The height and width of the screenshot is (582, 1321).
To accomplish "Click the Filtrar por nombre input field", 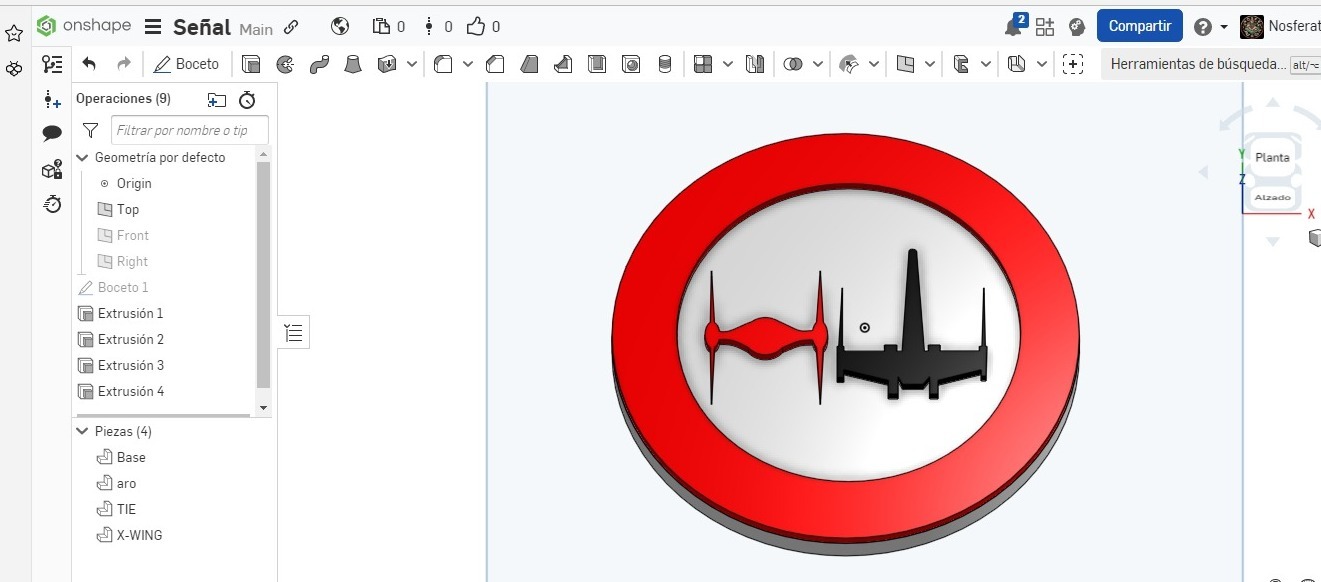I will click(x=189, y=130).
